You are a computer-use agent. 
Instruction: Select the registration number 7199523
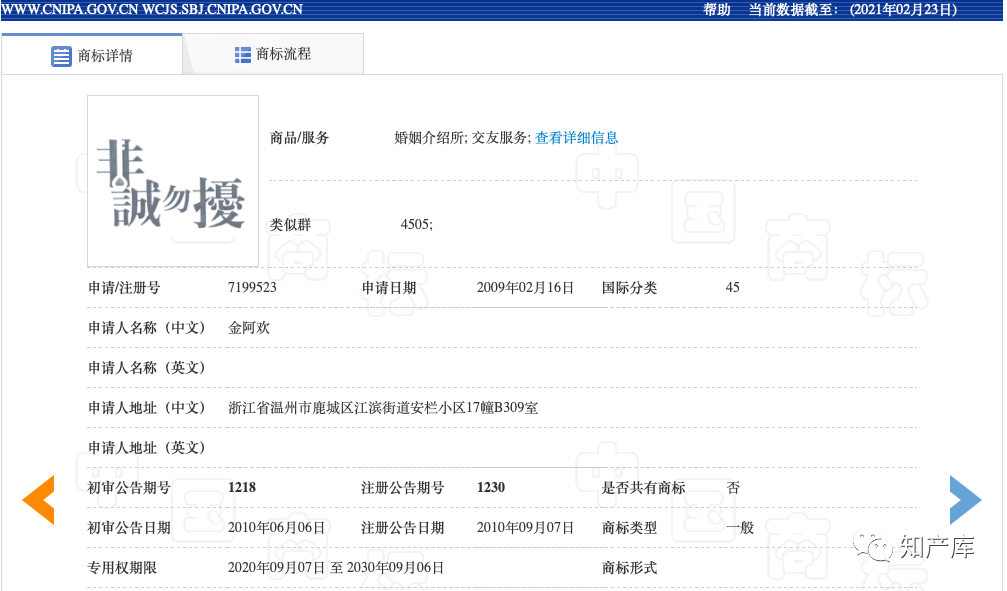[251, 287]
